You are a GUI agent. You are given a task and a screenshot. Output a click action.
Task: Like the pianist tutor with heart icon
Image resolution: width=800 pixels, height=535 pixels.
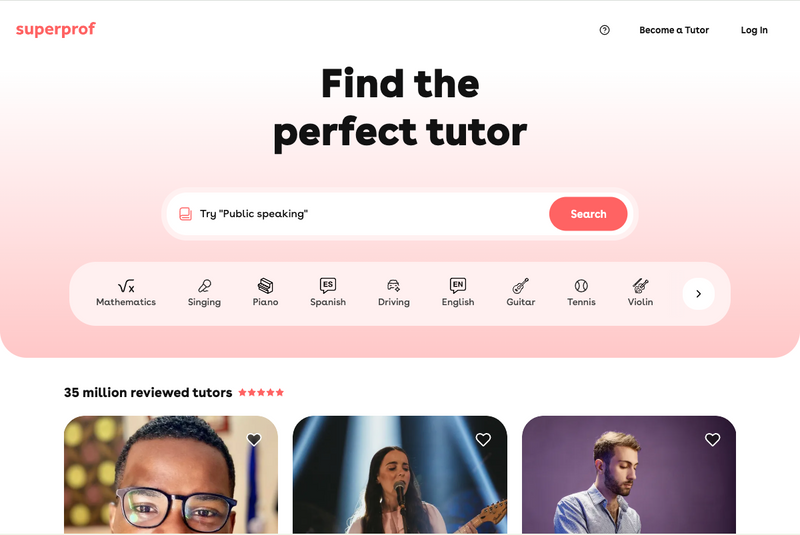[x=712, y=439]
